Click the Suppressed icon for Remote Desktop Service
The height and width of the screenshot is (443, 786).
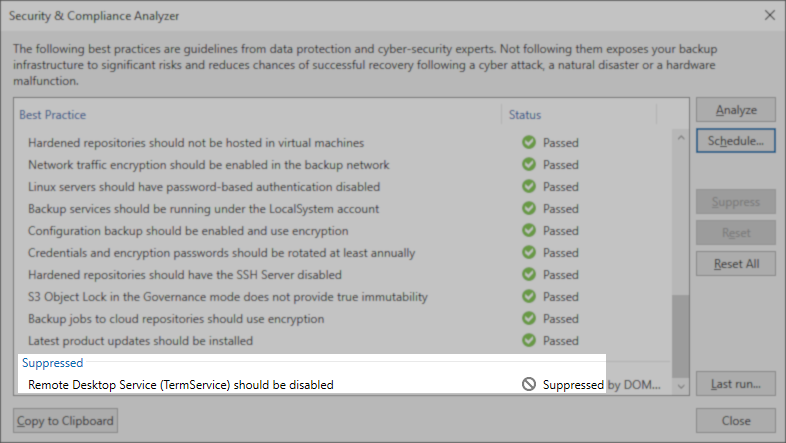(x=529, y=384)
